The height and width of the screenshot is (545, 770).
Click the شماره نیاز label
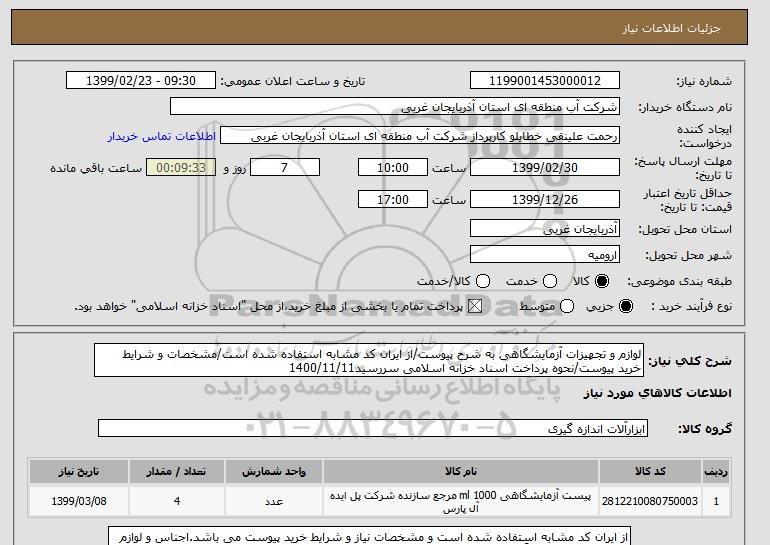[704, 82]
